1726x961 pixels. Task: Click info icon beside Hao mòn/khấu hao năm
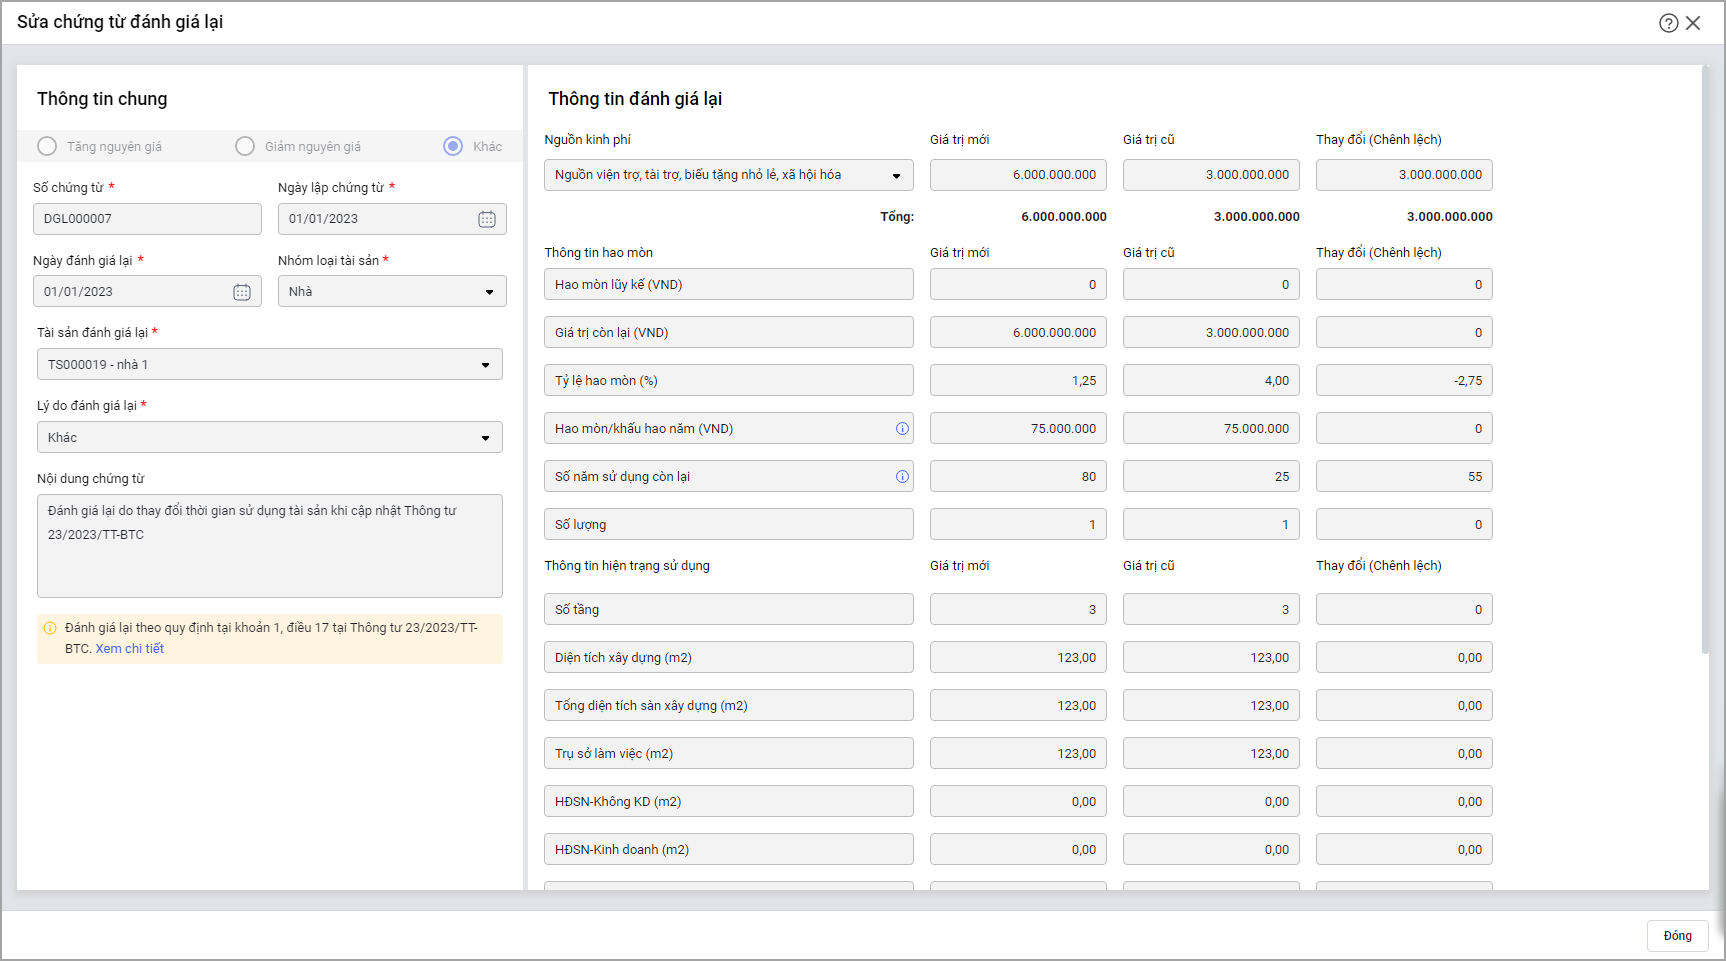click(902, 429)
